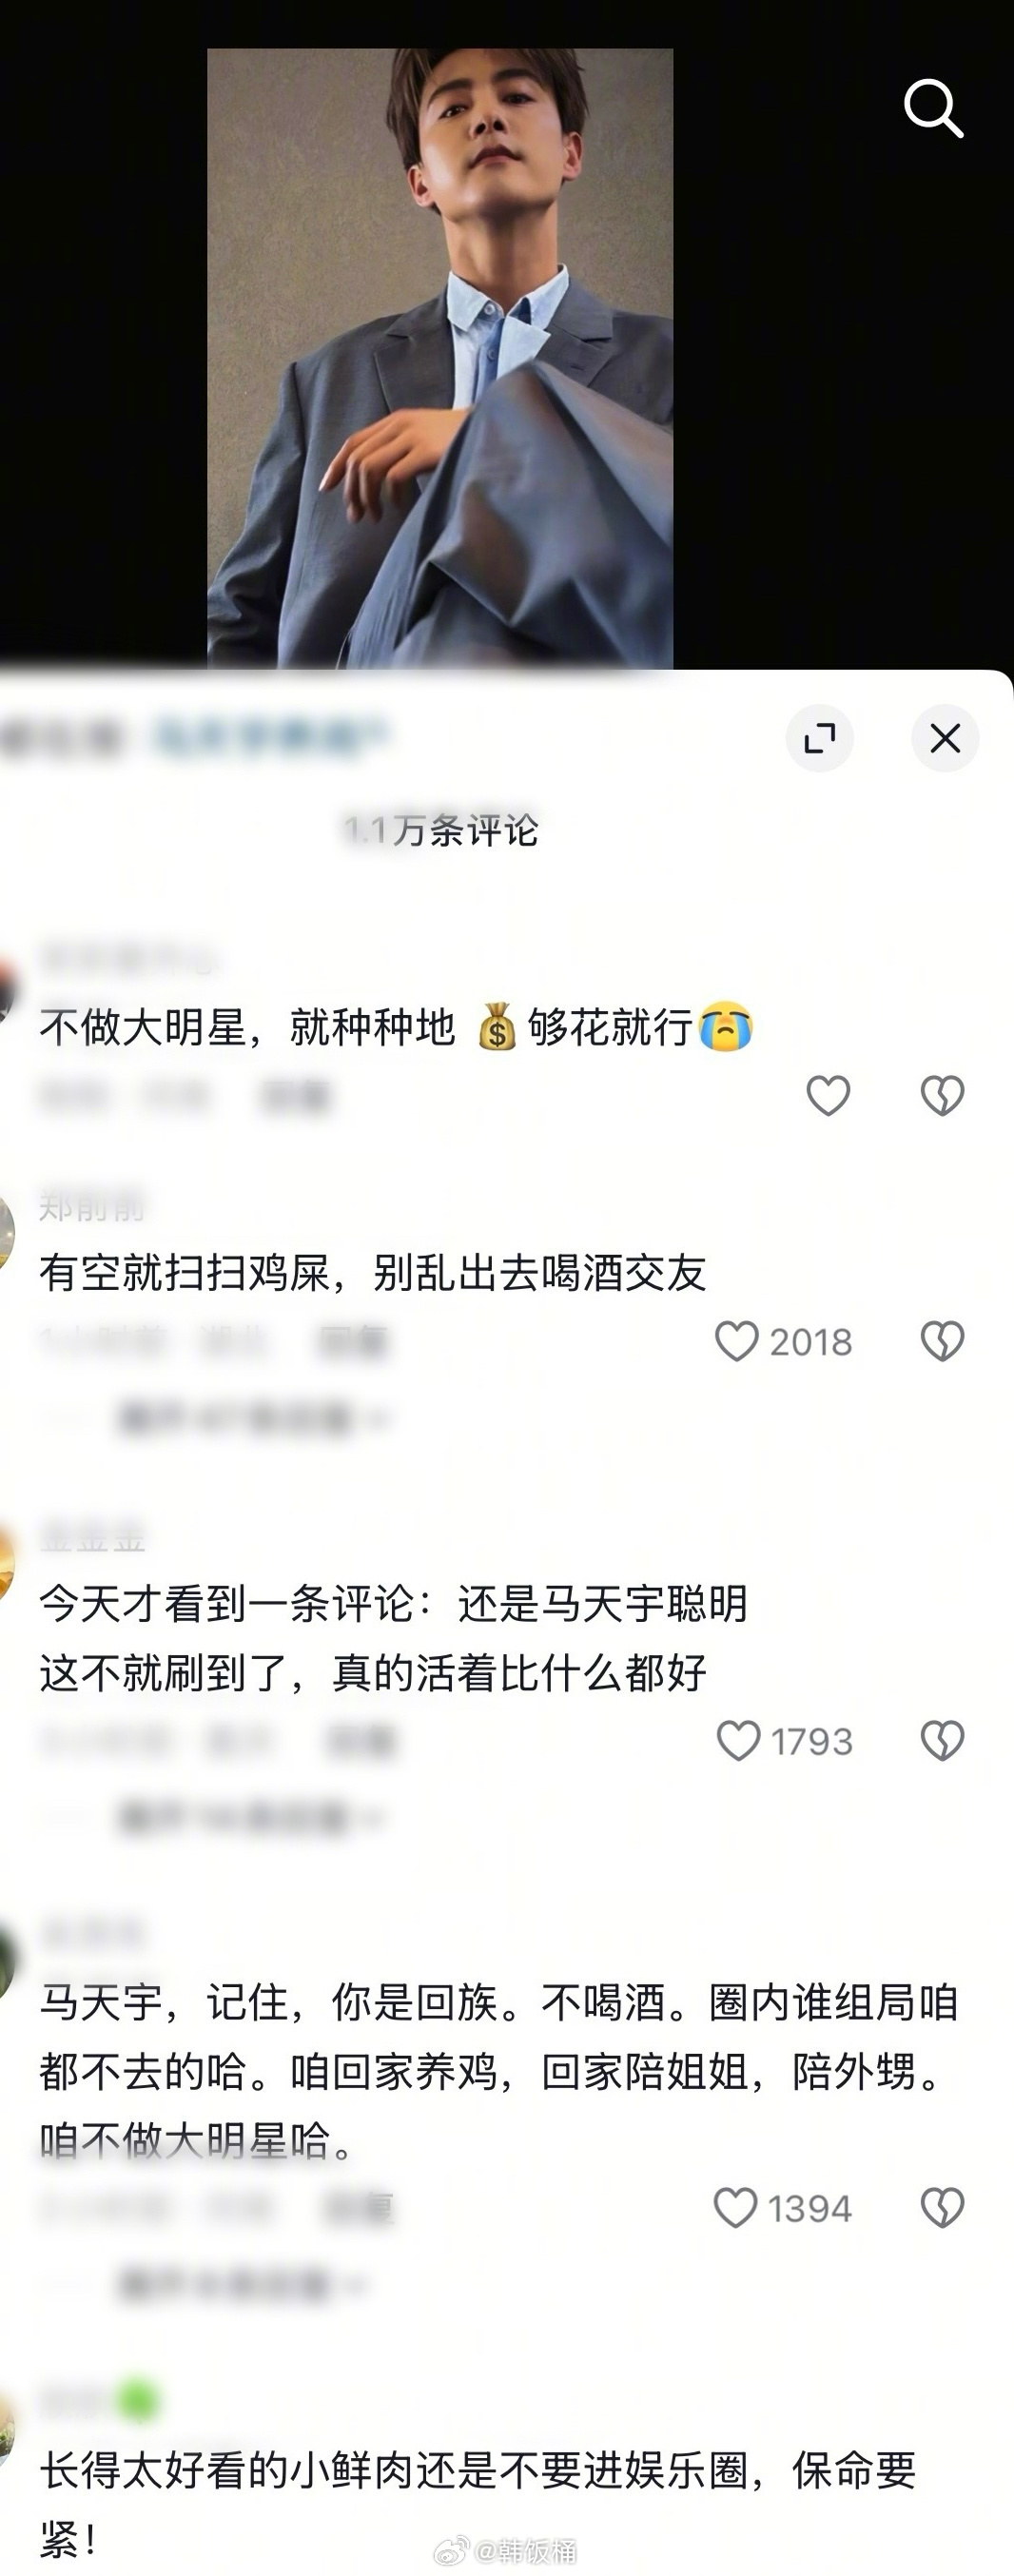Image resolution: width=1014 pixels, height=2576 pixels.
Task: Like the comment with 2018 likes
Action: click(x=737, y=1341)
